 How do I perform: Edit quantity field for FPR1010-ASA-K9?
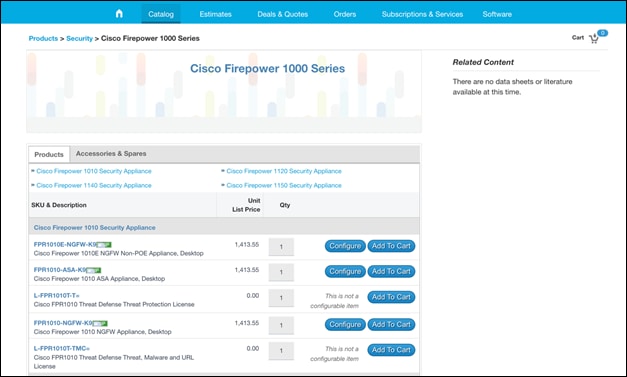281,272
